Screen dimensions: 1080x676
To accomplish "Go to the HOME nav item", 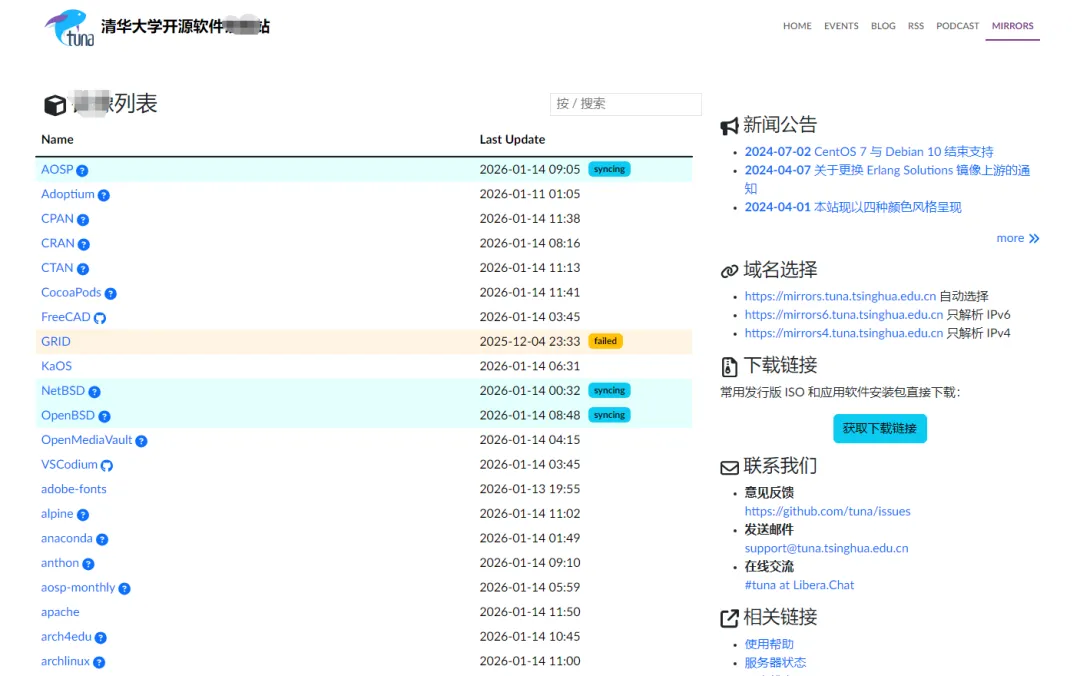I will 797,26.
